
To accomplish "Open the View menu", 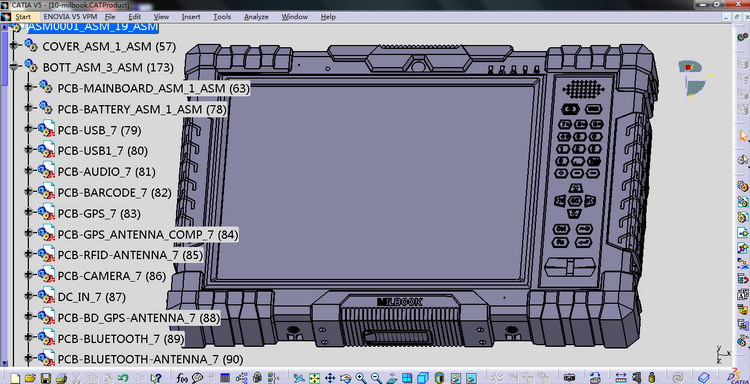I will (x=161, y=17).
